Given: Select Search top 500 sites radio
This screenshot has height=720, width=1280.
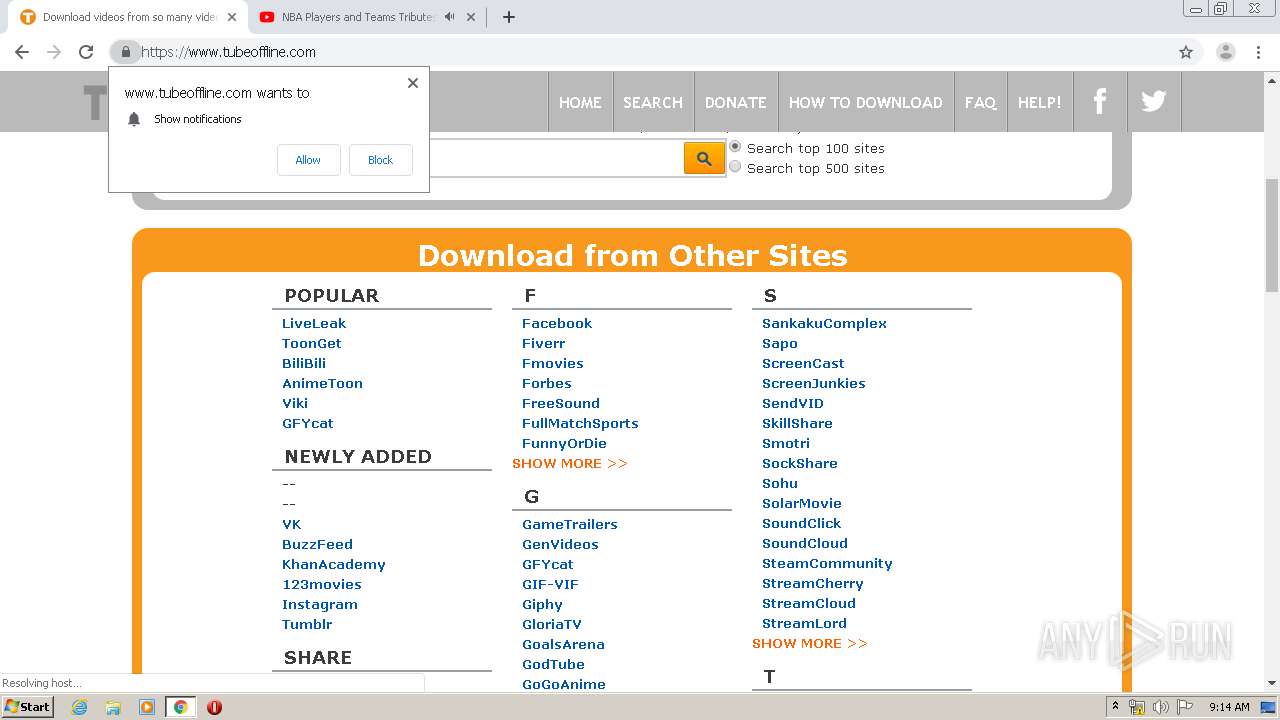Looking at the screenshot, I should pyautogui.click(x=735, y=167).
